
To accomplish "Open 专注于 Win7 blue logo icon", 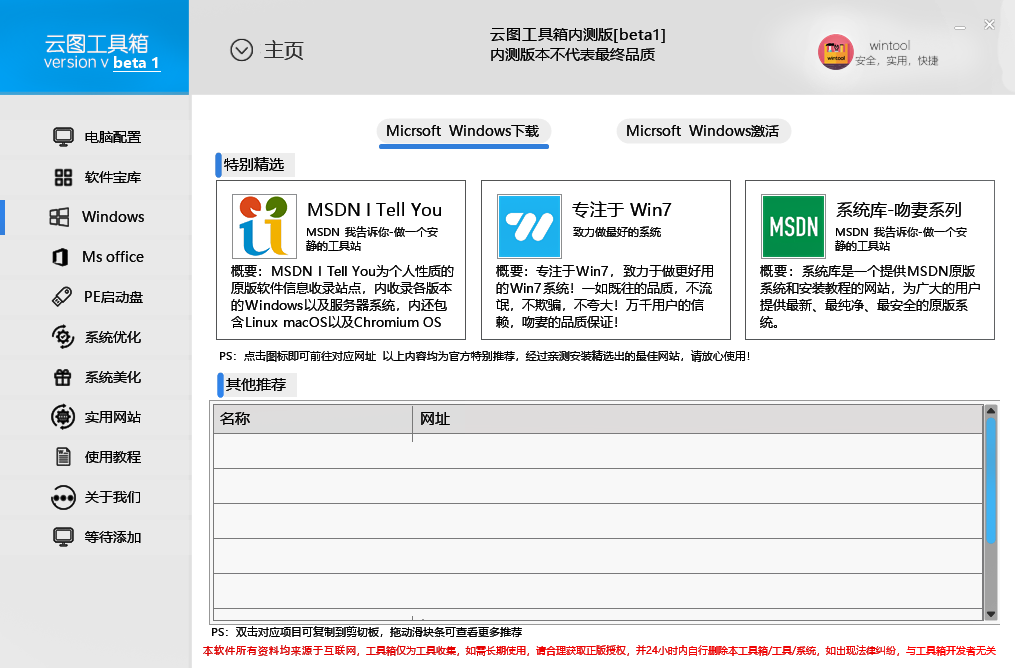I will tap(529, 227).
